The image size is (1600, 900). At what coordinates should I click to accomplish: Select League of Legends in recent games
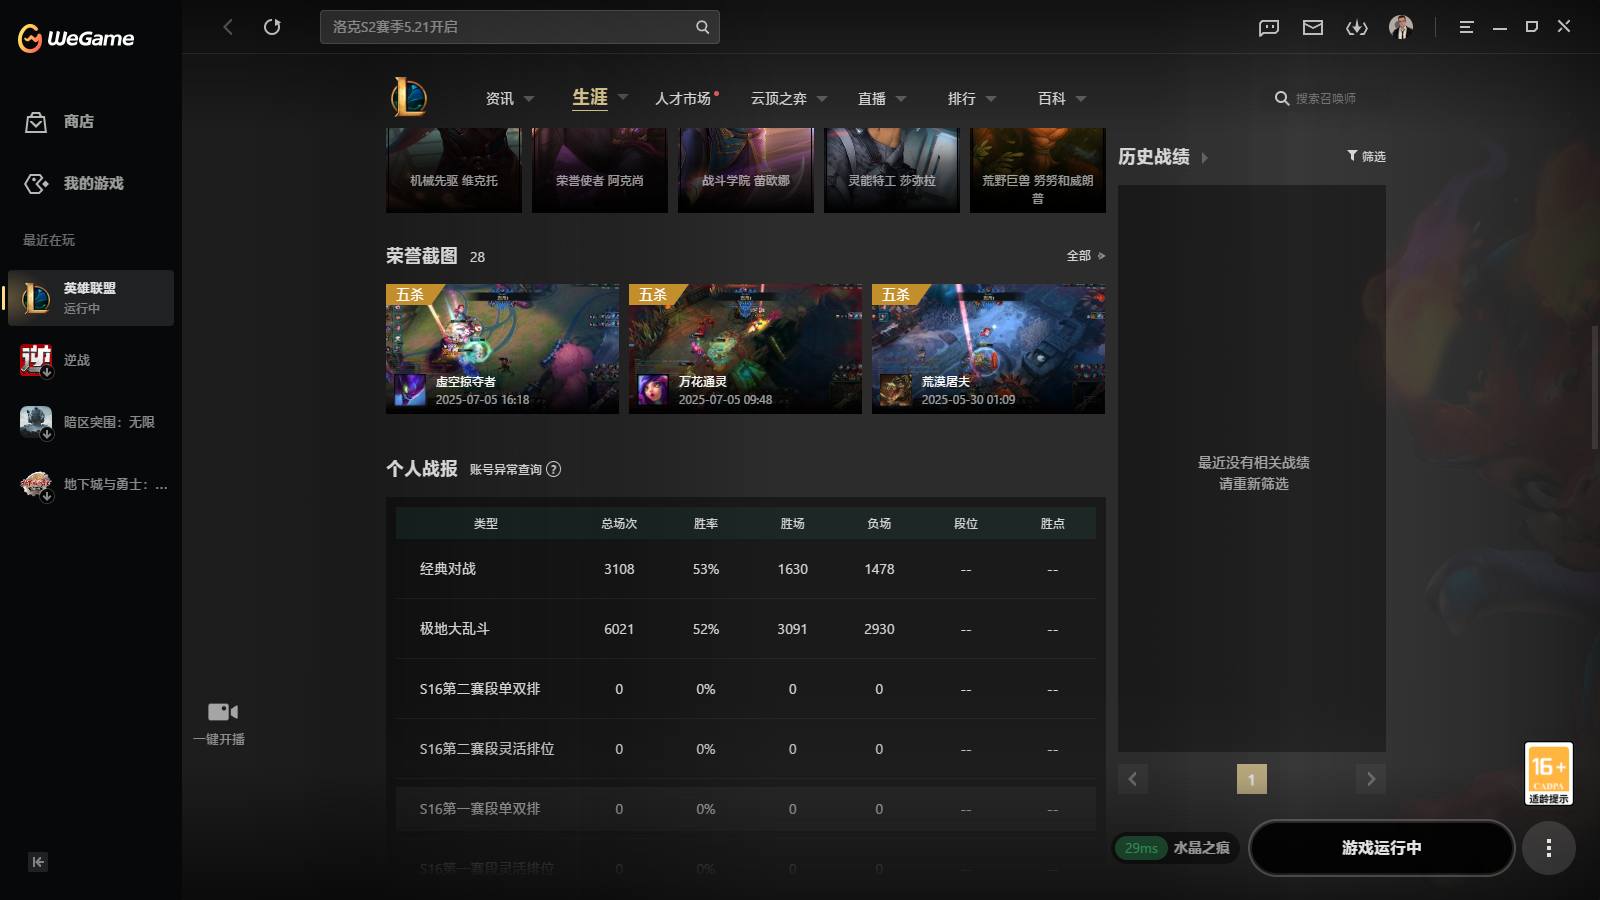click(x=91, y=298)
